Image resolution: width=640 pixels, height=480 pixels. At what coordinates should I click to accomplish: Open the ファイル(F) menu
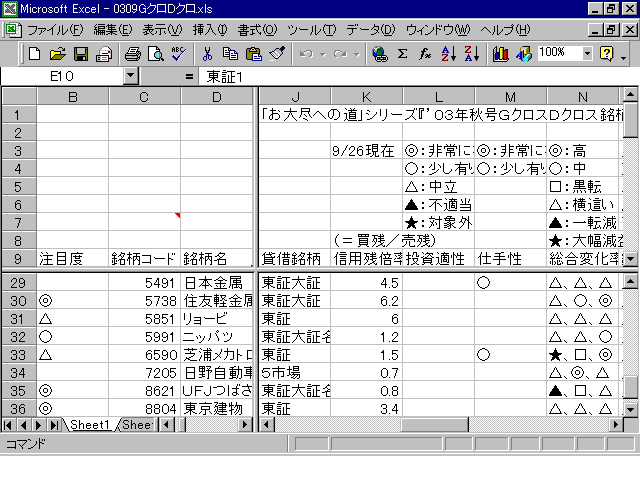[55, 30]
